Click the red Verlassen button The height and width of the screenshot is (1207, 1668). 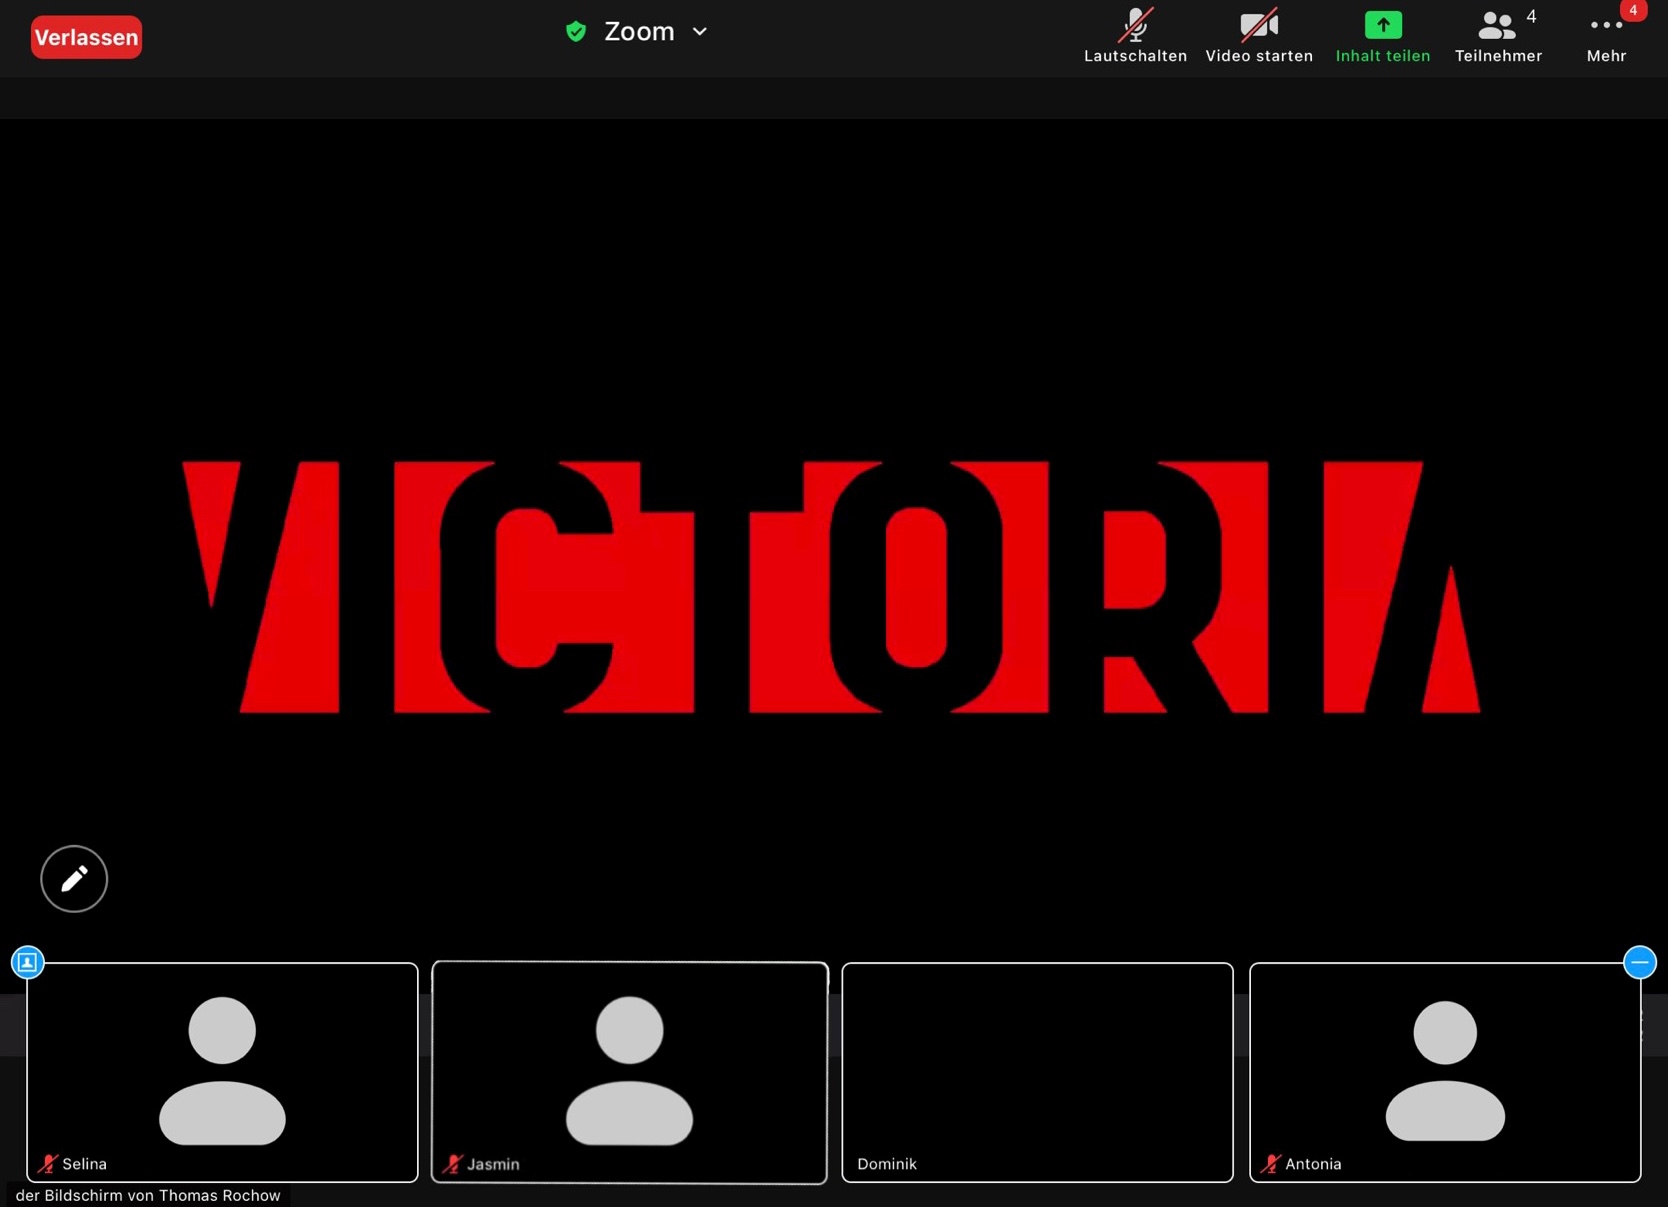tap(86, 38)
